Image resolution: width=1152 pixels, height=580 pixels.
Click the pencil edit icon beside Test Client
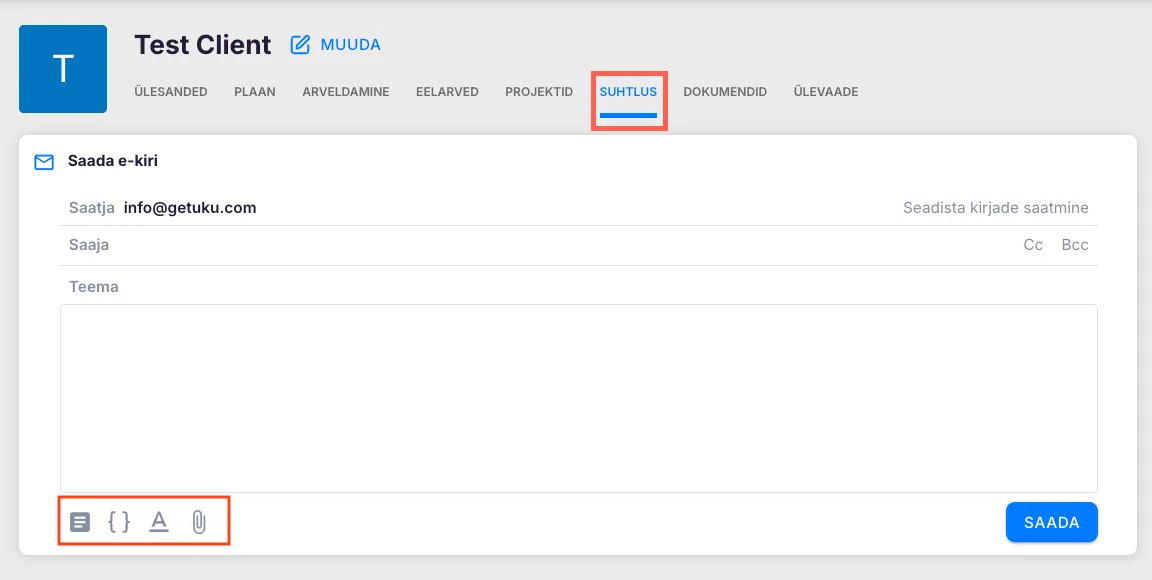coord(300,45)
